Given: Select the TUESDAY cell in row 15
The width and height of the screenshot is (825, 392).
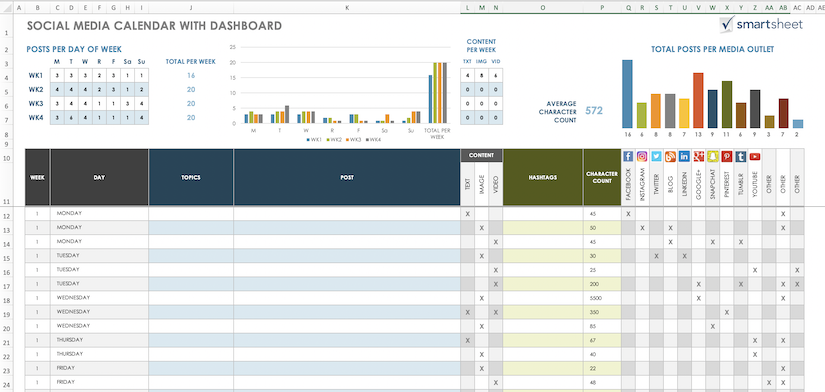Looking at the screenshot, I should [x=99, y=256].
